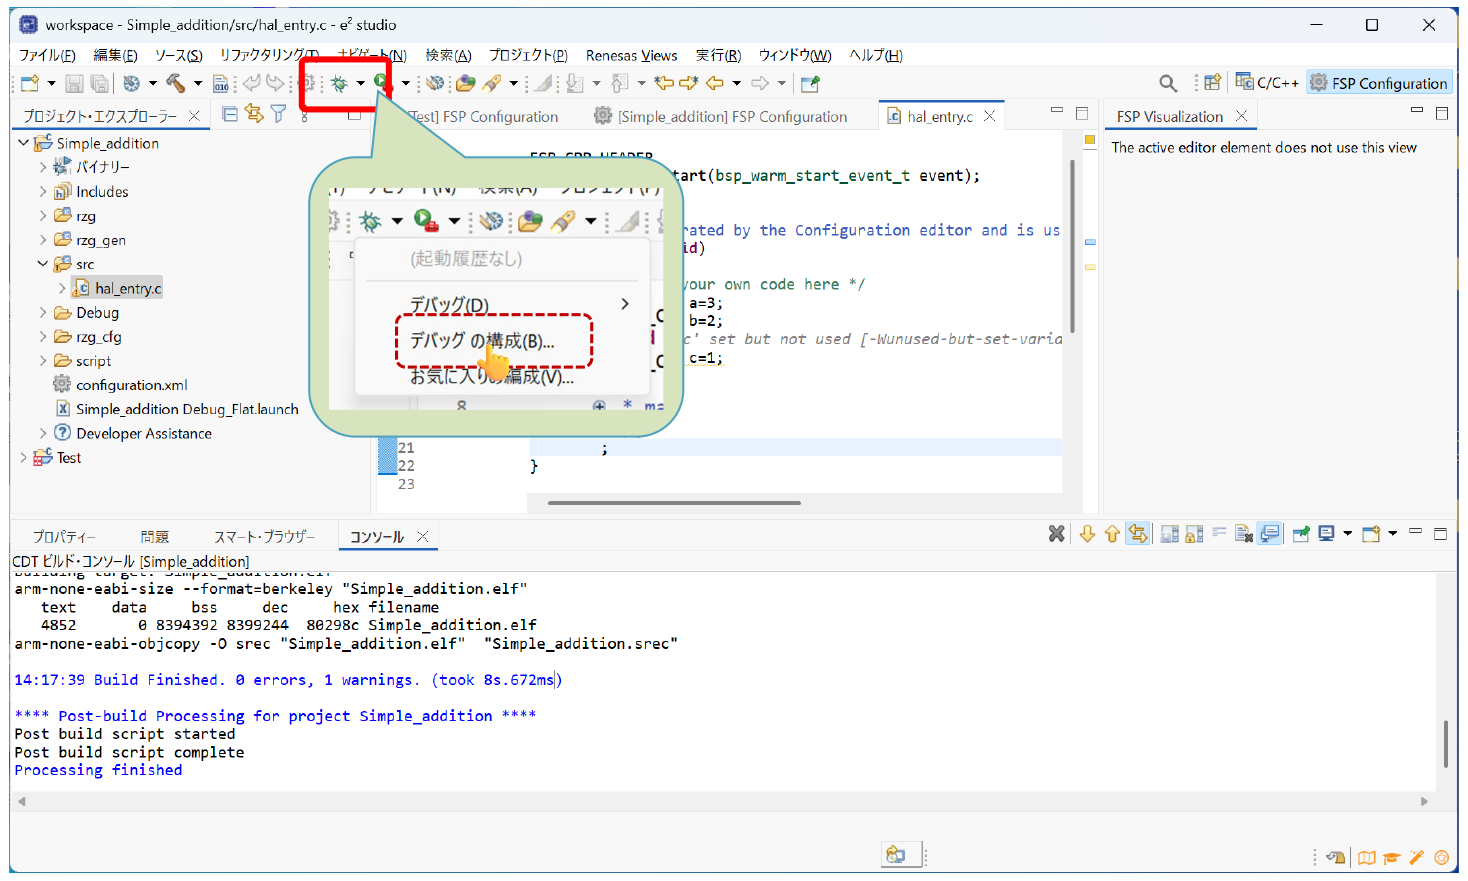1468x881 pixels.
Task: Select Simple_addition Debug_Flat.launch file
Action: (x=176, y=409)
